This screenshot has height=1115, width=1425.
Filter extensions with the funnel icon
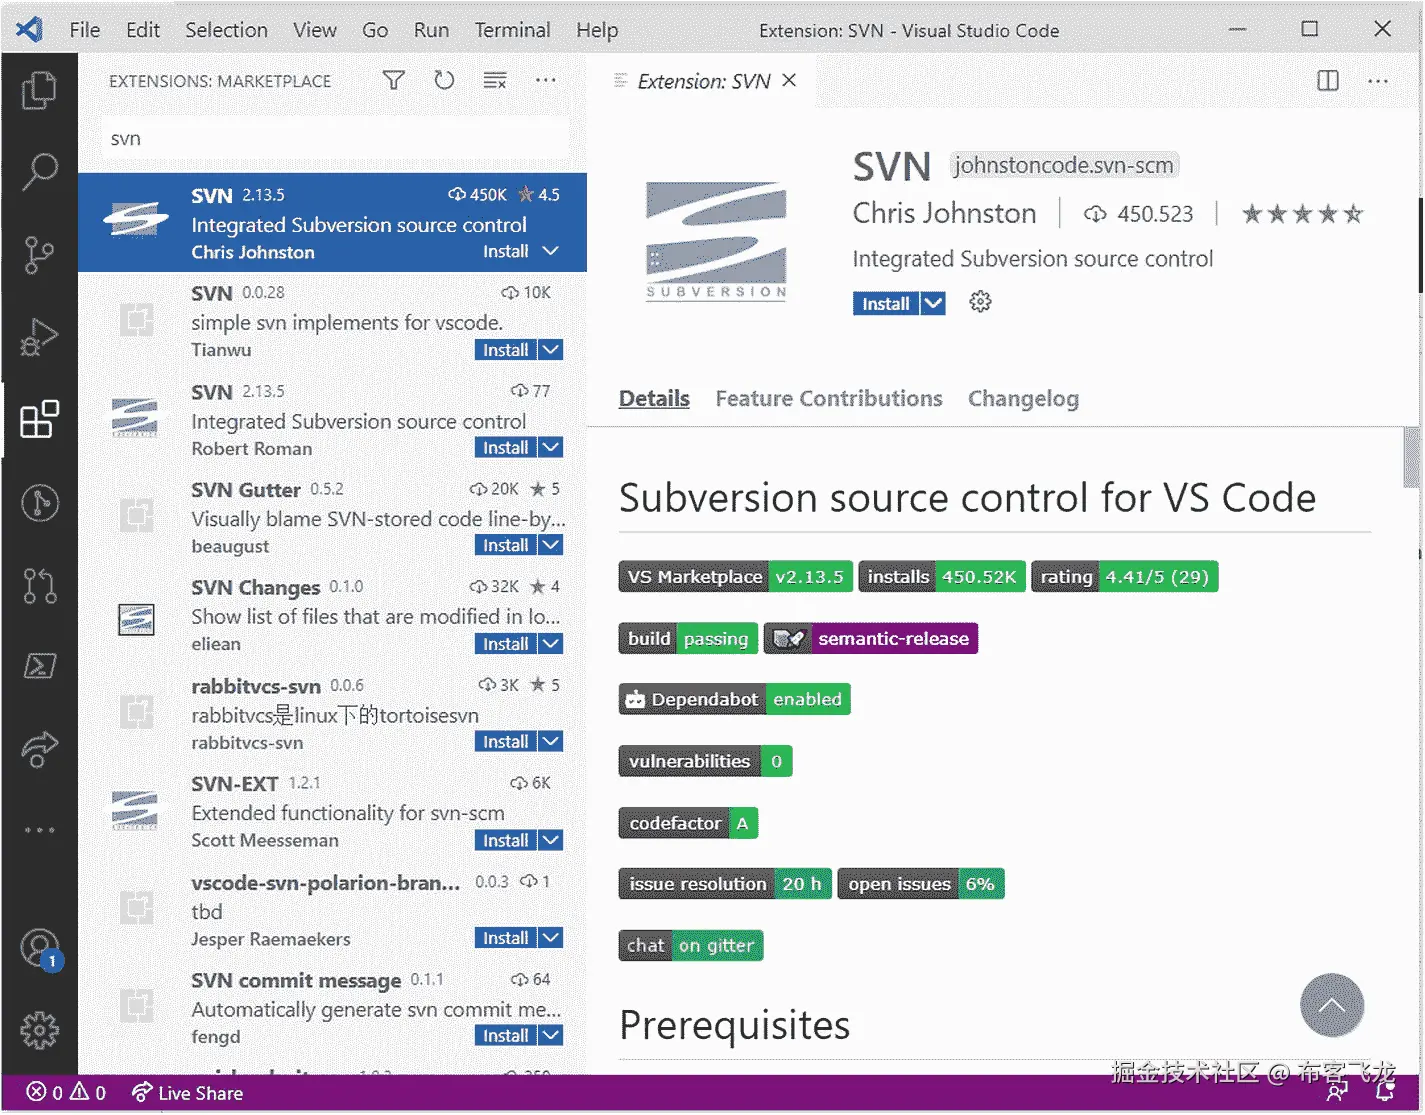click(394, 80)
